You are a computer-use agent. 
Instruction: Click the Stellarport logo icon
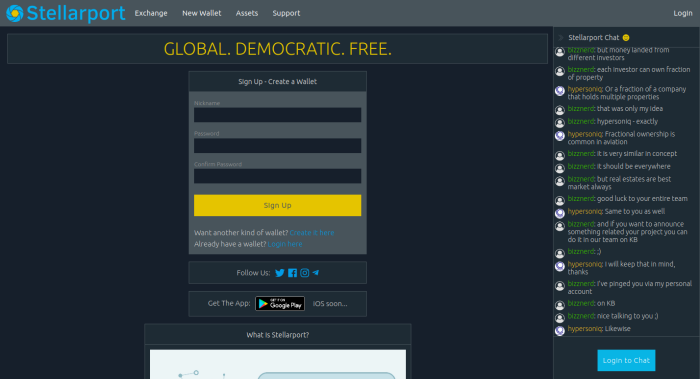point(15,13)
